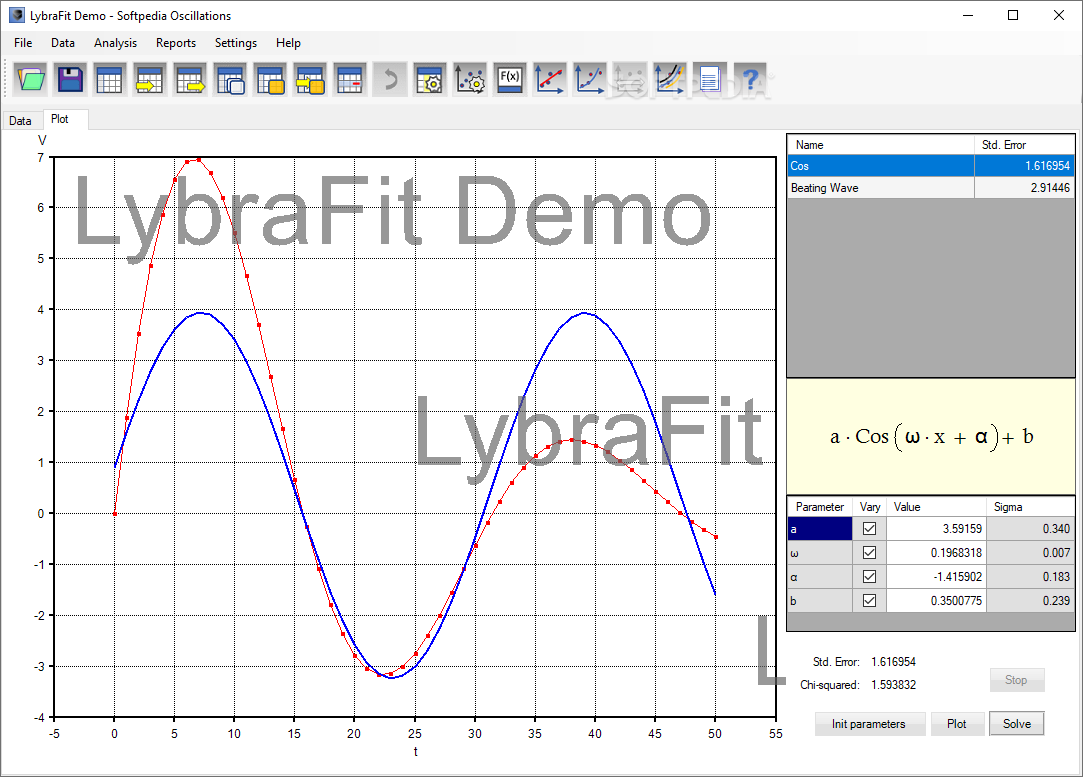The width and height of the screenshot is (1083, 777).
Task: Click the multi-curve comparison plot icon
Action: click(670, 79)
